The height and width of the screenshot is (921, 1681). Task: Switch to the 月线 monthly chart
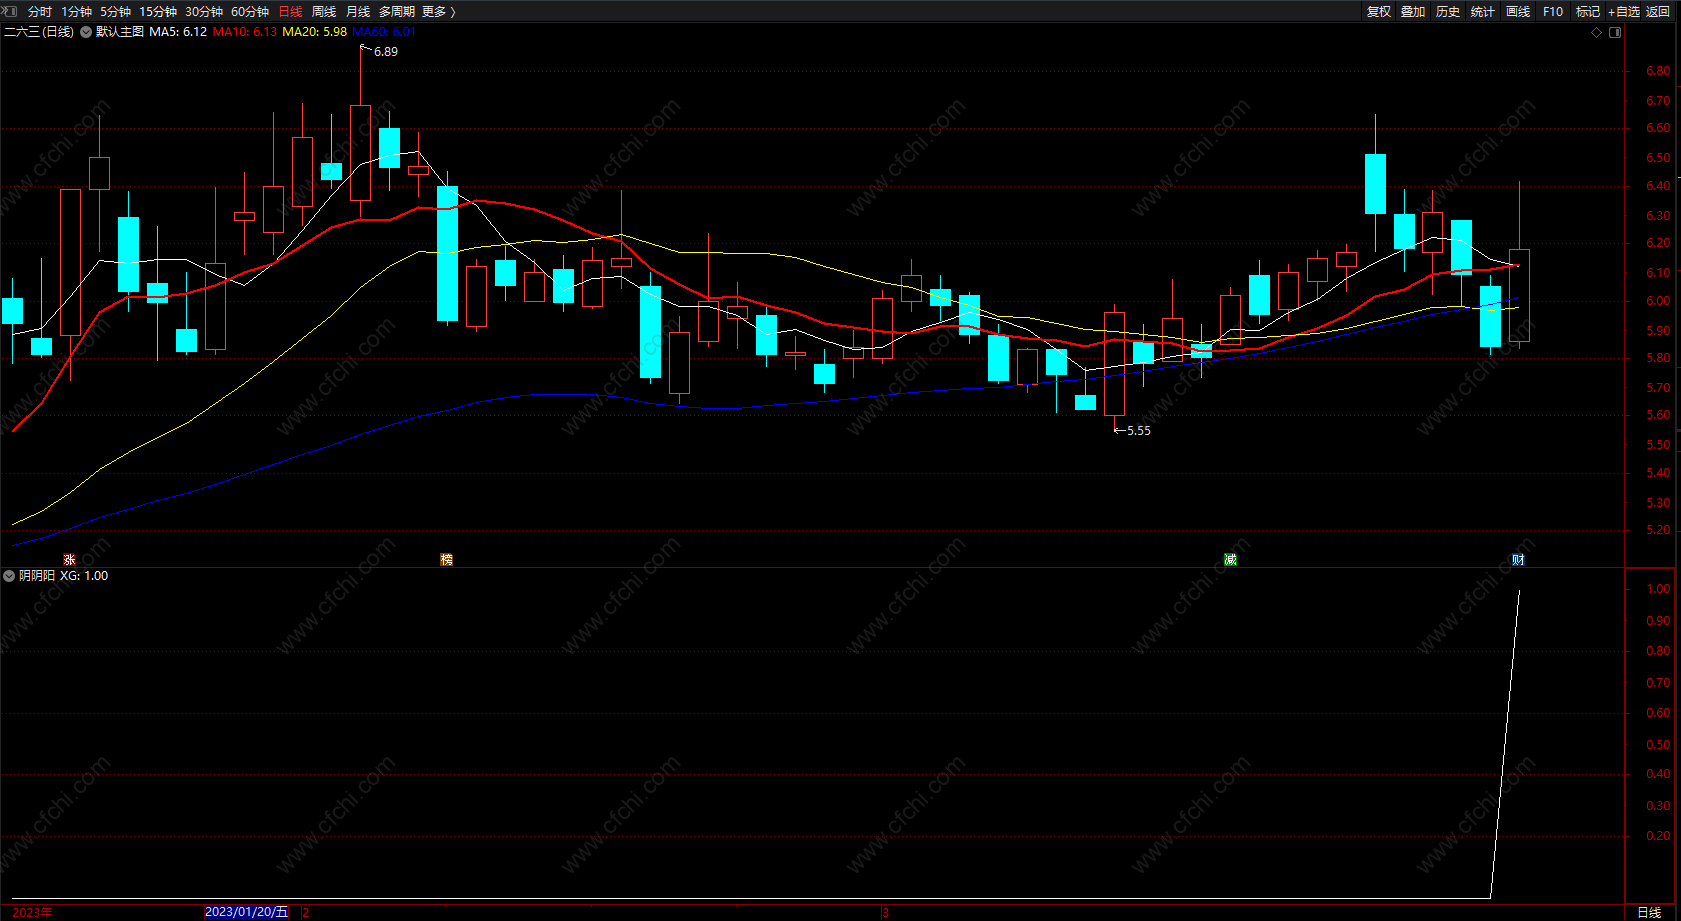358,12
